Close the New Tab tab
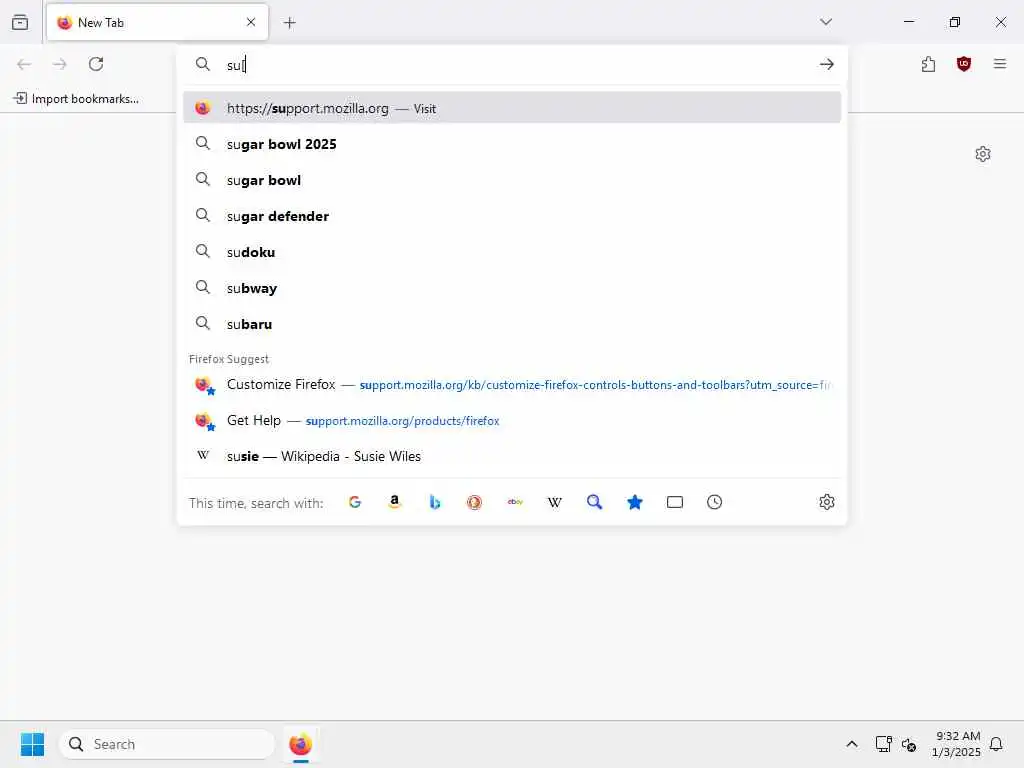Screen dimensions: 1024x768 pos(251,22)
